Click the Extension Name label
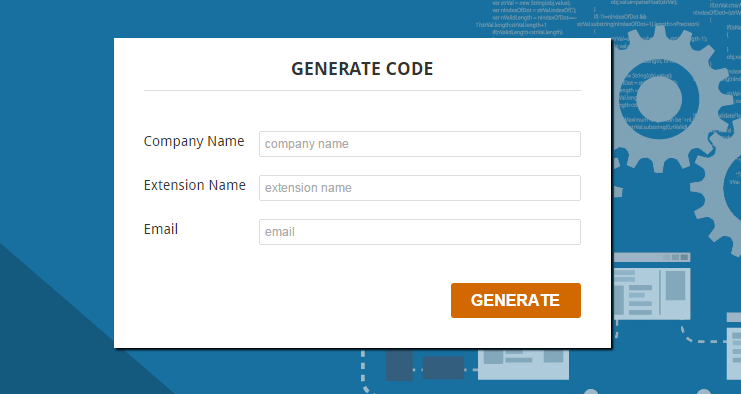 point(195,185)
